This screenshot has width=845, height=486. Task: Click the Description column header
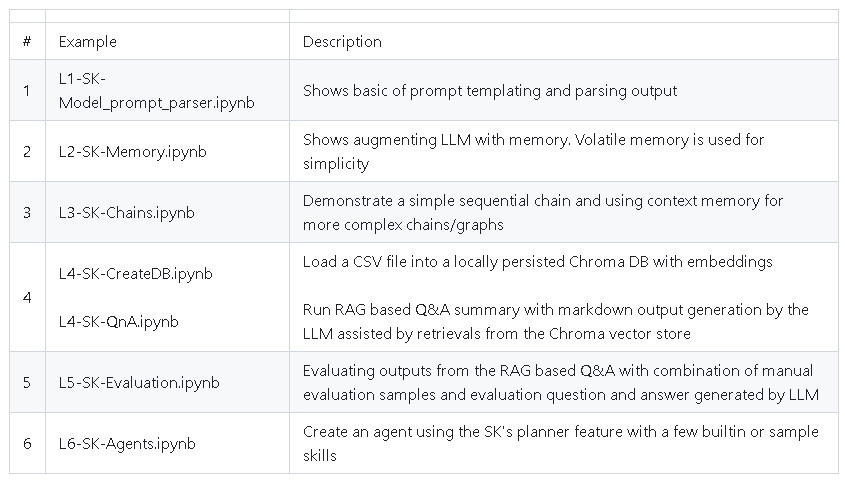coord(342,41)
